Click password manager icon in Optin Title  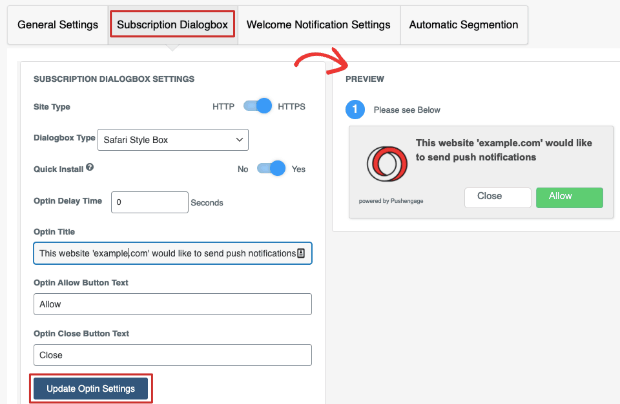301,253
